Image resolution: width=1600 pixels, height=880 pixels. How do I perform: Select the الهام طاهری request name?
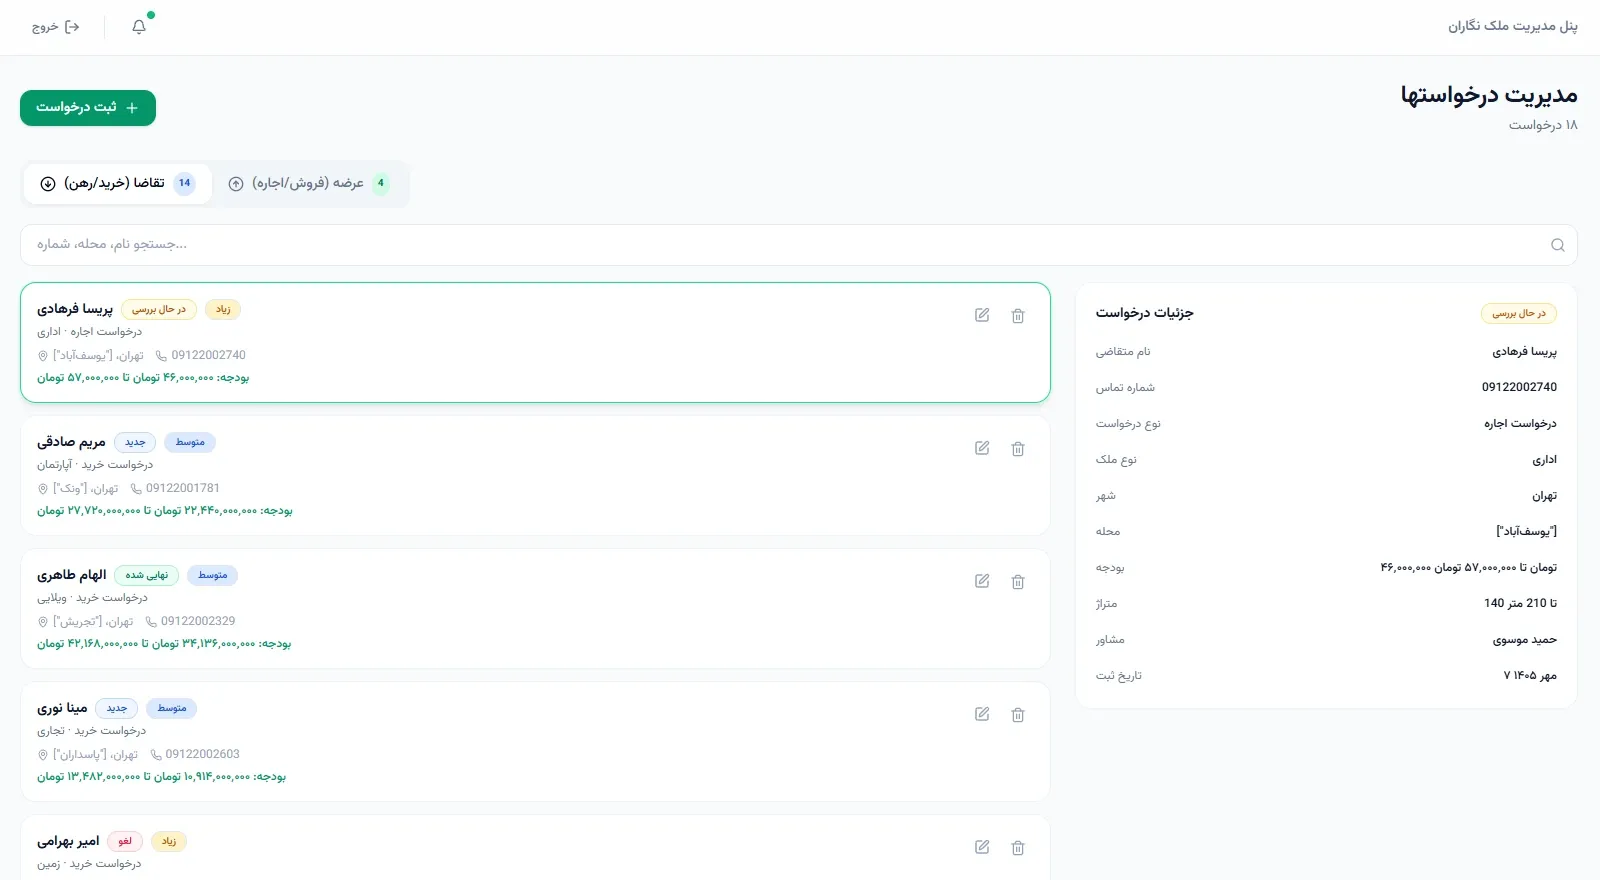[71, 575]
